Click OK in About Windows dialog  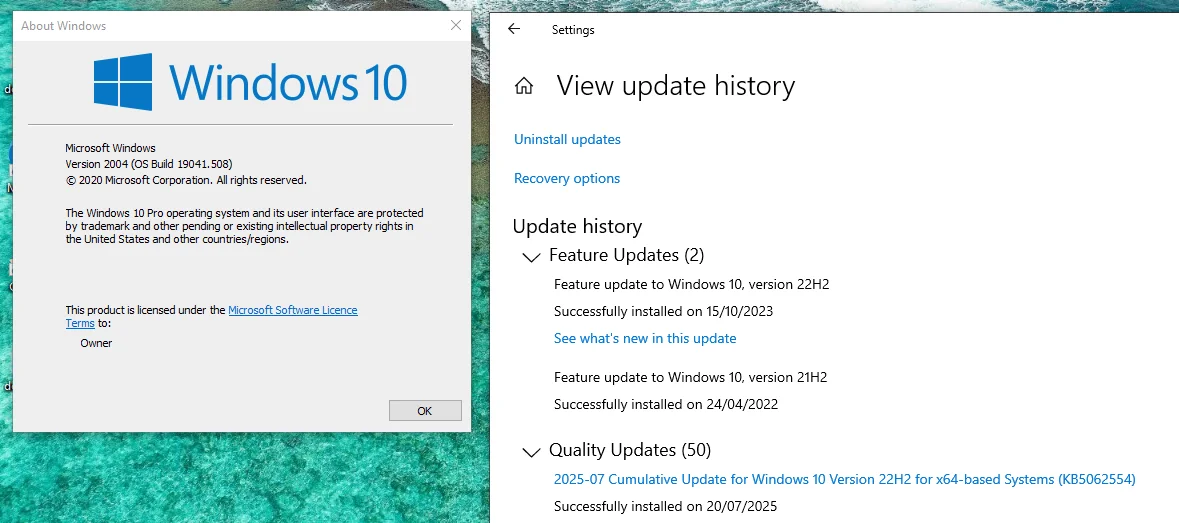[425, 410]
